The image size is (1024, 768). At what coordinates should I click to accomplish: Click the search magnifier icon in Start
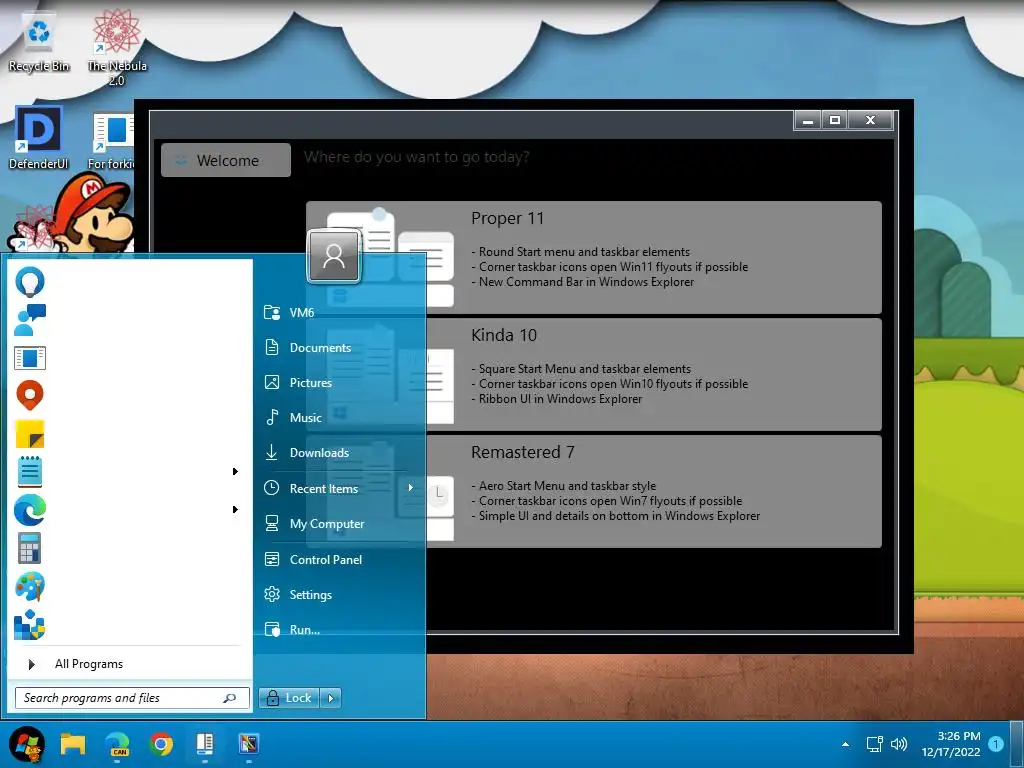(x=229, y=698)
